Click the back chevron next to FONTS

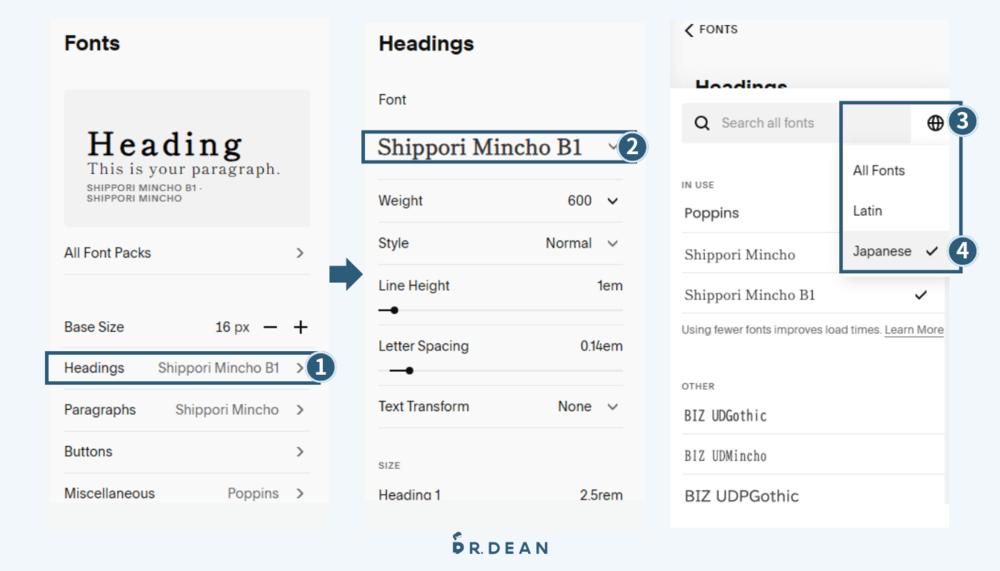pos(689,30)
